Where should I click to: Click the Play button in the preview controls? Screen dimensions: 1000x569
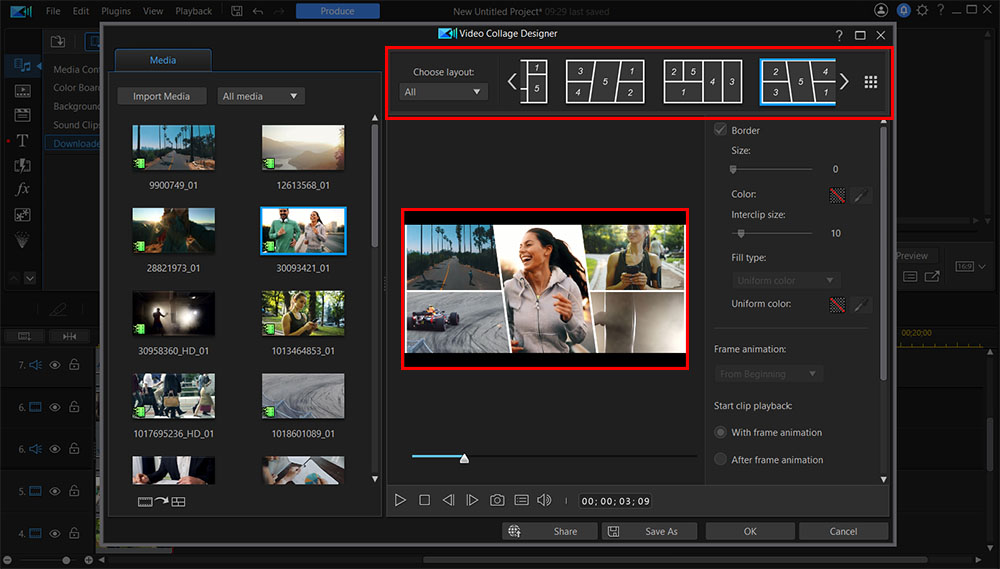[400, 500]
